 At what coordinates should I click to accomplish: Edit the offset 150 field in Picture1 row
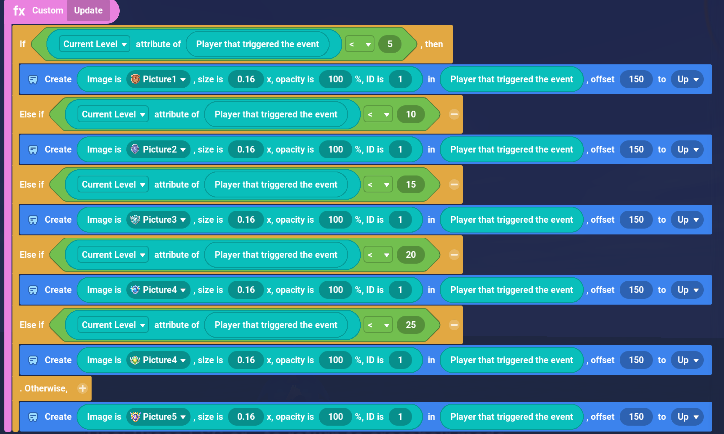636,79
